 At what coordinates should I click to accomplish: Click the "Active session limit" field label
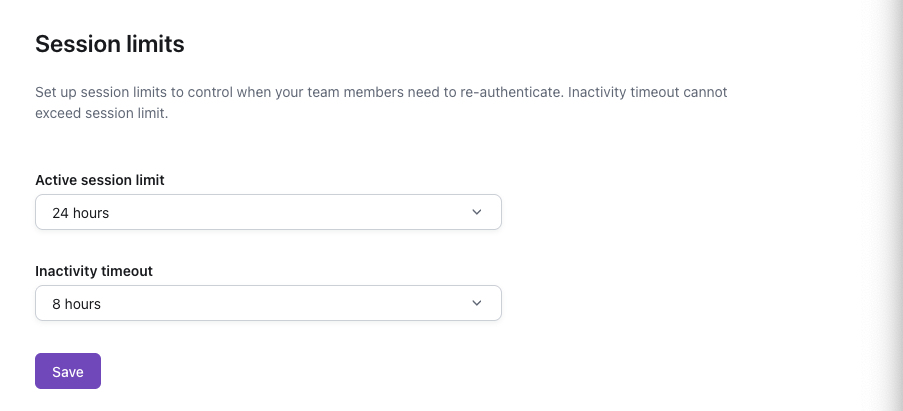pyautogui.click(x=100, y=180)
